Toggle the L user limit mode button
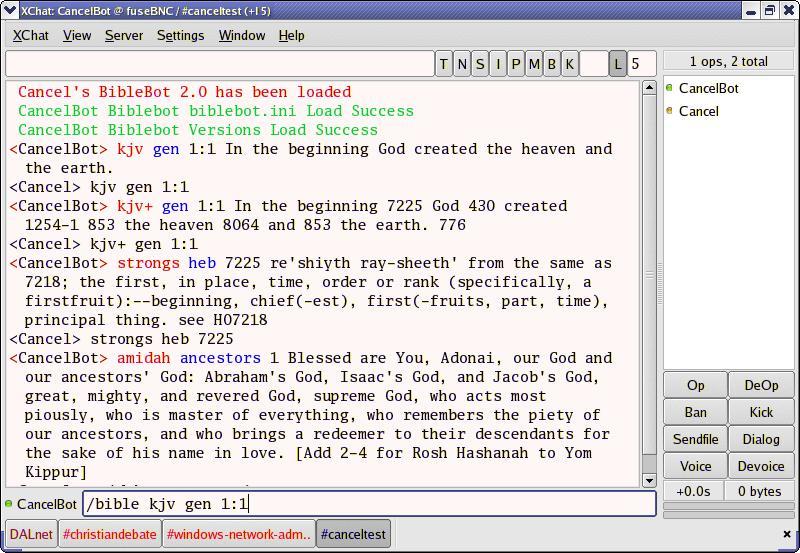The width and height of the screenshot is (800, 553). [x=618, y=64]
